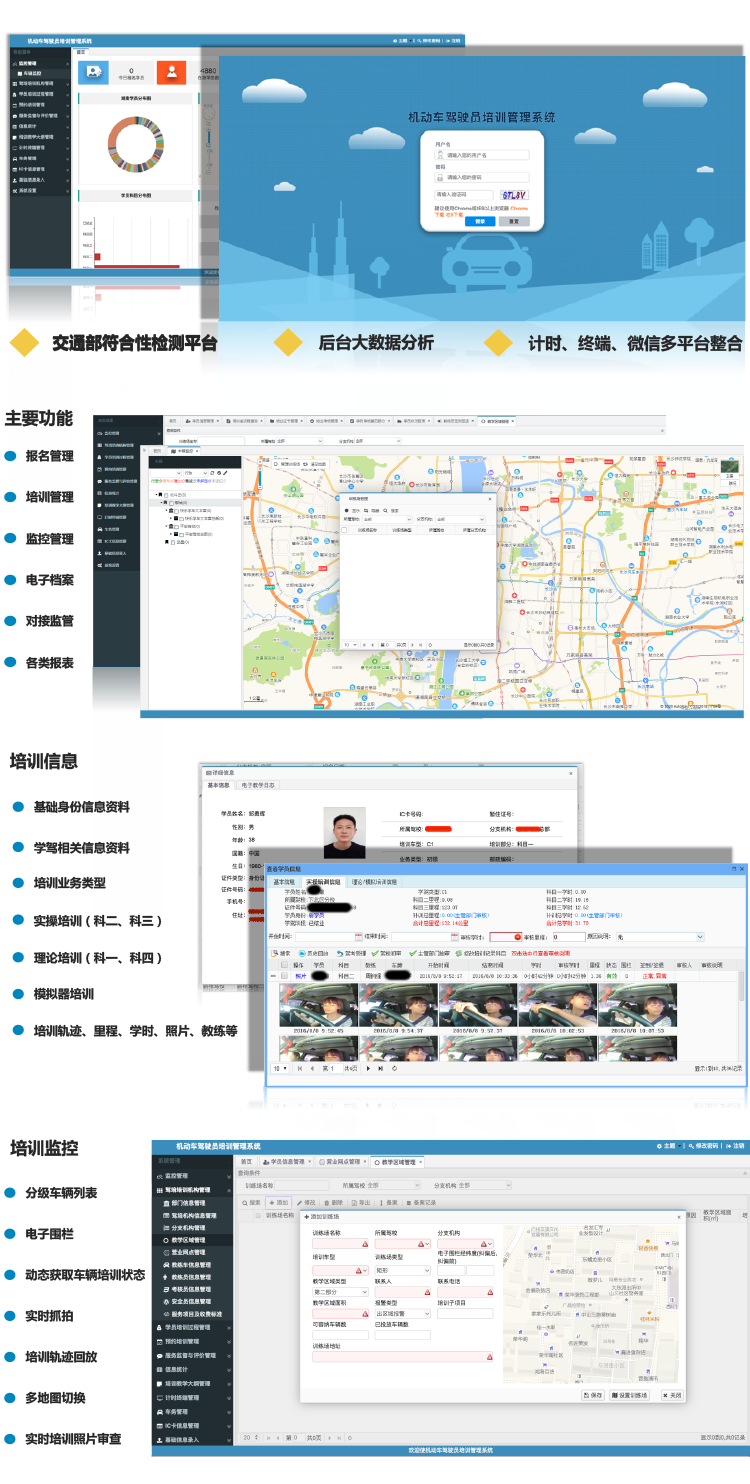Tick the header checkbox of the training records table
The height and width of the screenshot is (1484, 750).
pos(284,965)
